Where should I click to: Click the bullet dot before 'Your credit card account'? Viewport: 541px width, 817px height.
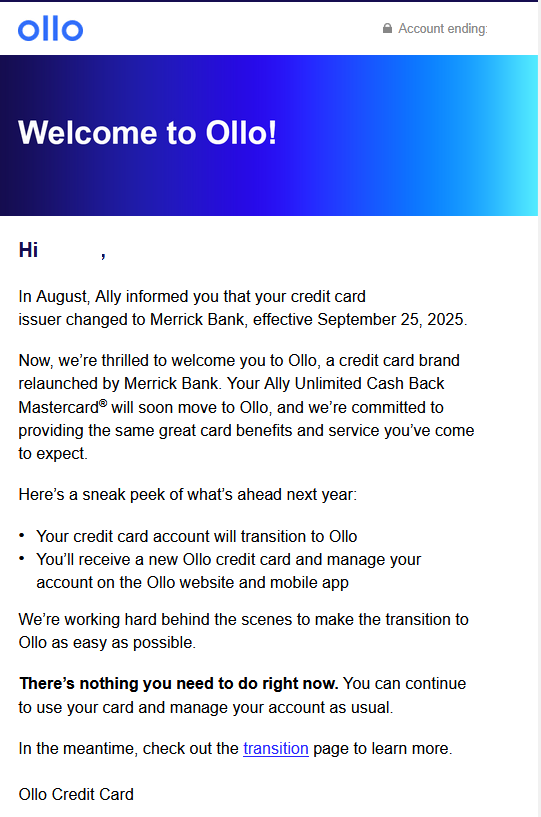(x=22, y=535)
